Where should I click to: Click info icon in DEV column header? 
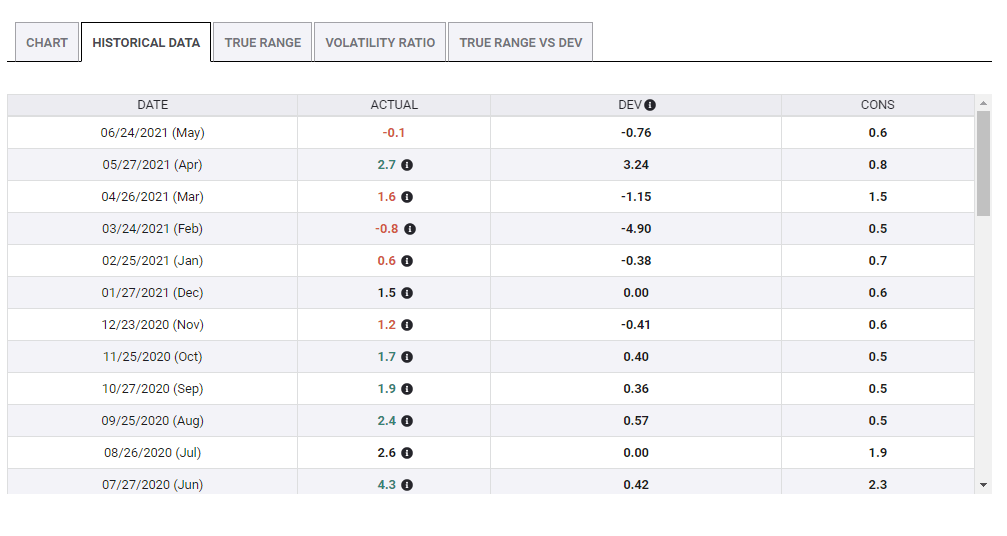(650, 105)
